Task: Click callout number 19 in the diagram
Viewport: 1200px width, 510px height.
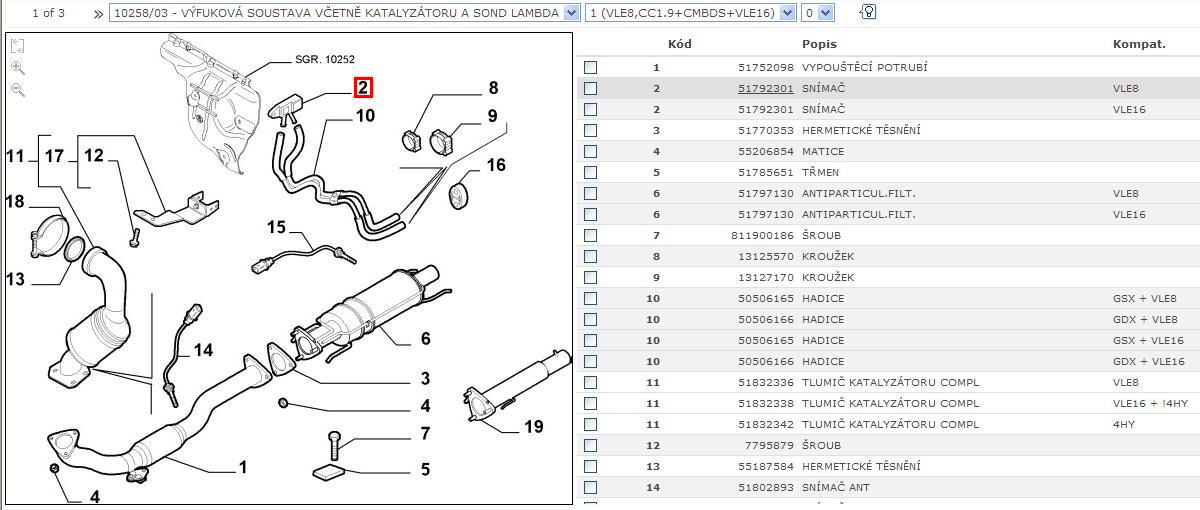Action: 533,427
